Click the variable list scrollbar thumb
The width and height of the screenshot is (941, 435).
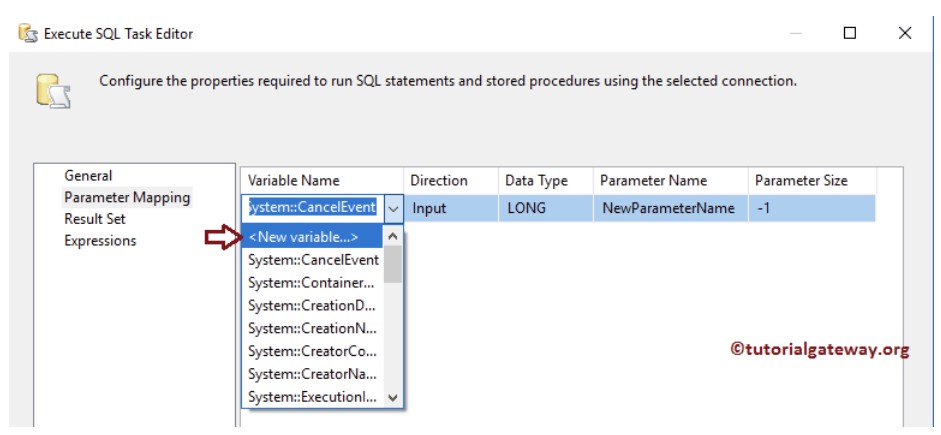(392, 264)
